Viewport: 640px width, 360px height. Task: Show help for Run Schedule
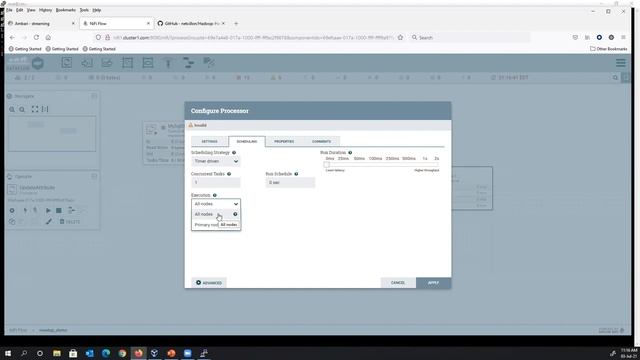[x=296, y=174]
